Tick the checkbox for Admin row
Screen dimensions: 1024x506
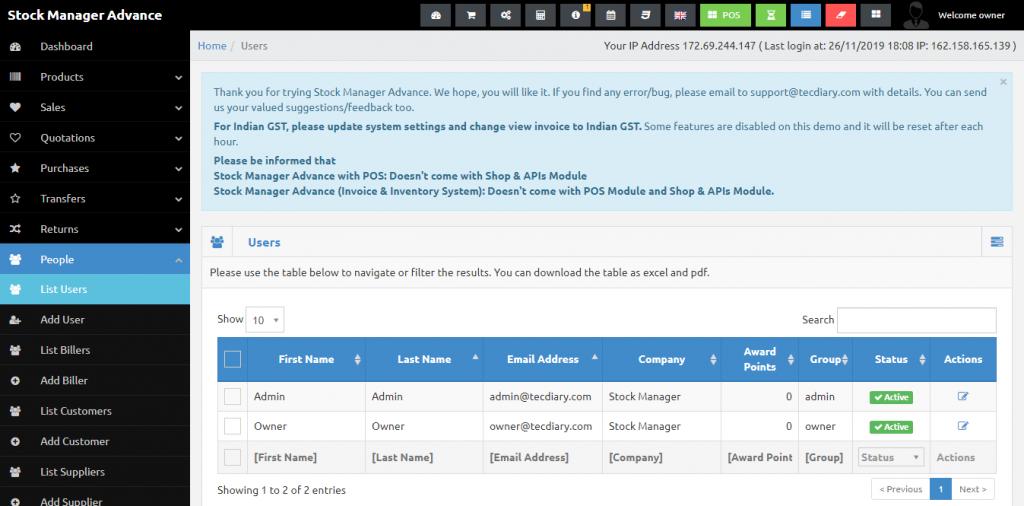pyautogui.click(x=232, y=396)
